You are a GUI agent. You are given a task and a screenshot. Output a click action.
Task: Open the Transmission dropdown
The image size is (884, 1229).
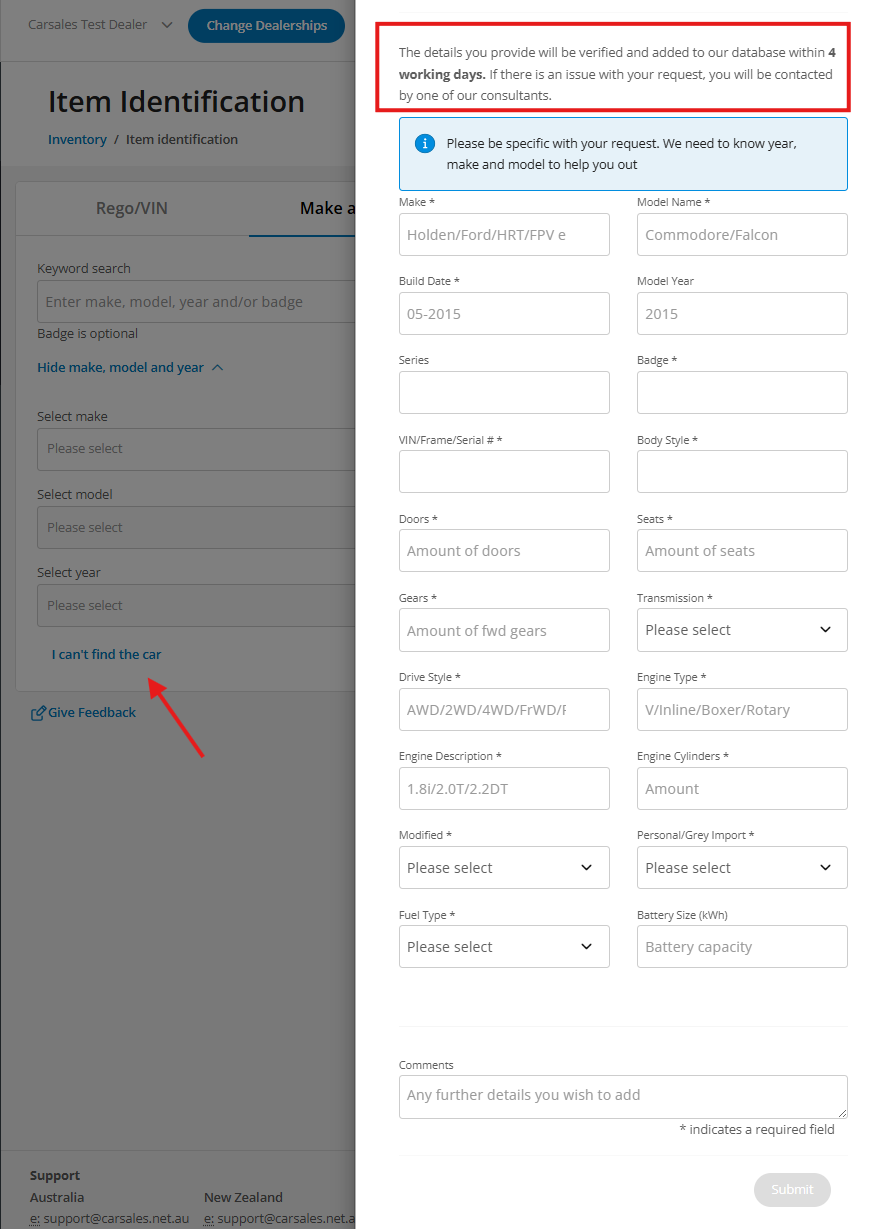[x=741, y=630]
